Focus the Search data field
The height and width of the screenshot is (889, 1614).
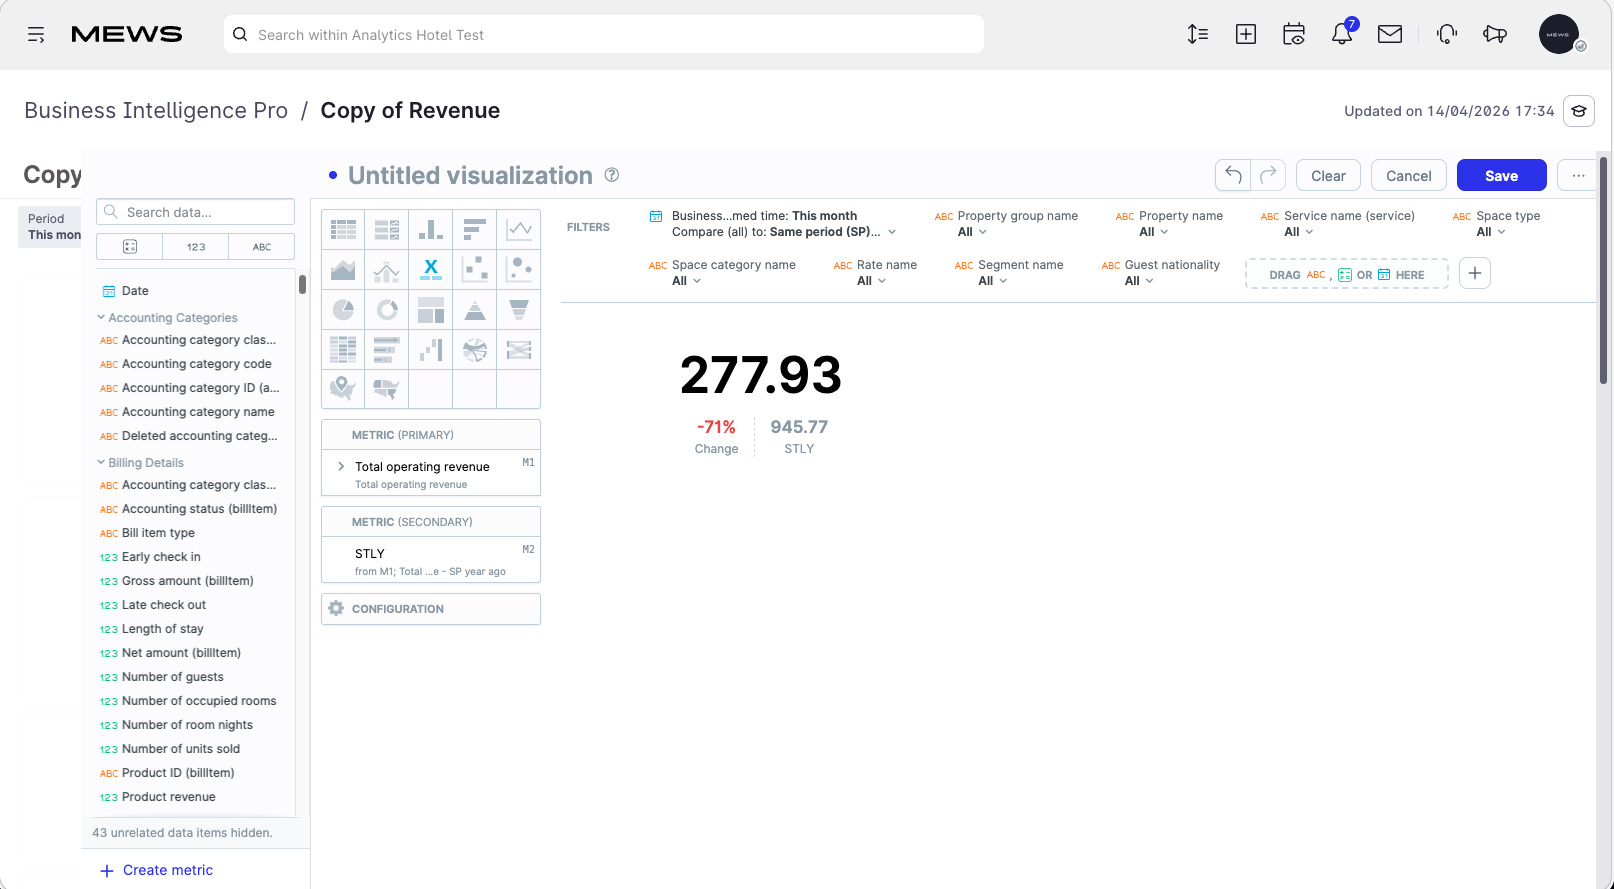pos(196,212)
